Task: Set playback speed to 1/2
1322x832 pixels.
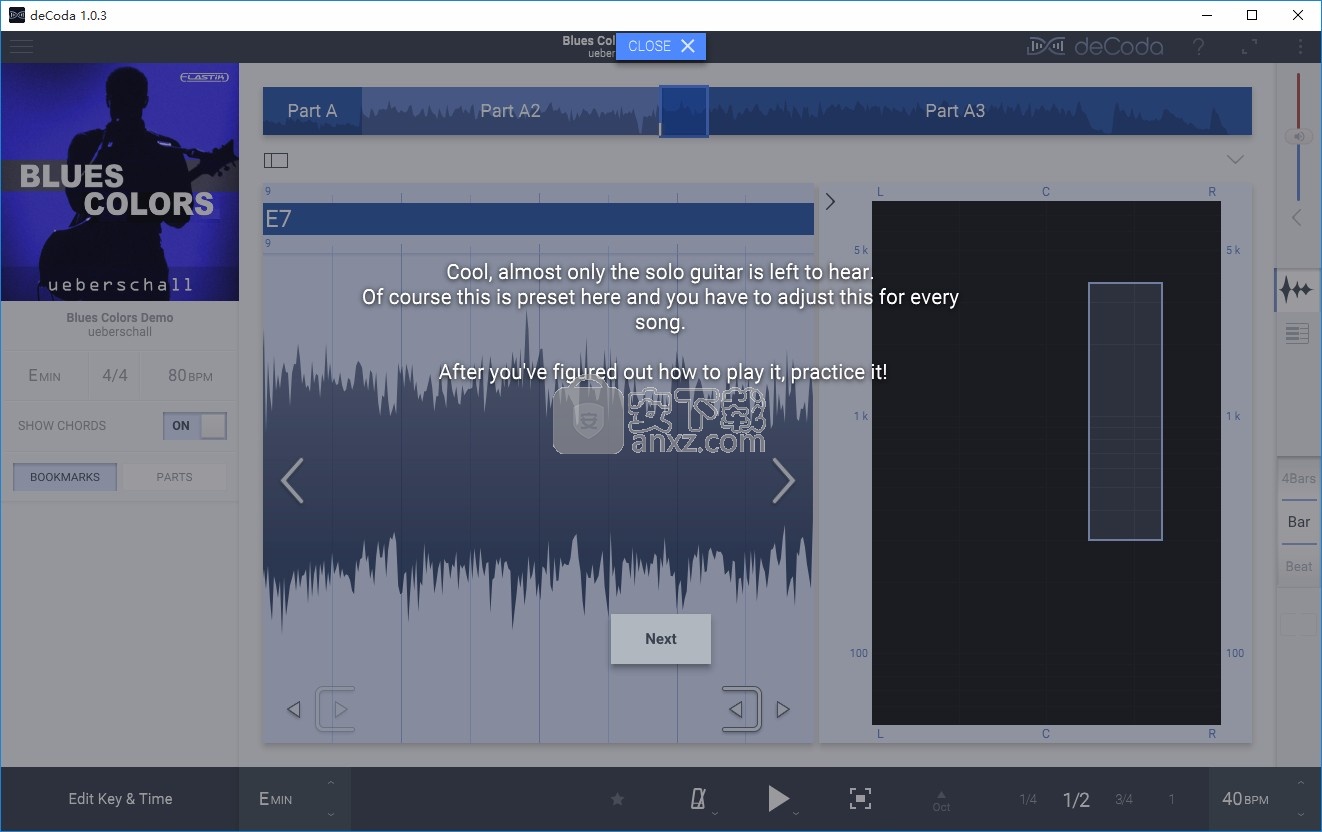Action: click(x=1076, y=799)
